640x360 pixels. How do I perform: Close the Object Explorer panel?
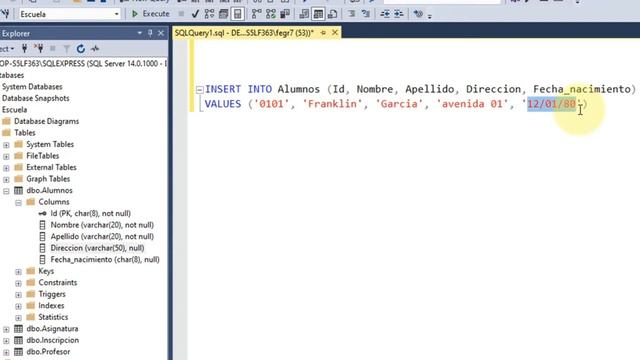click(x=161, y=33)
